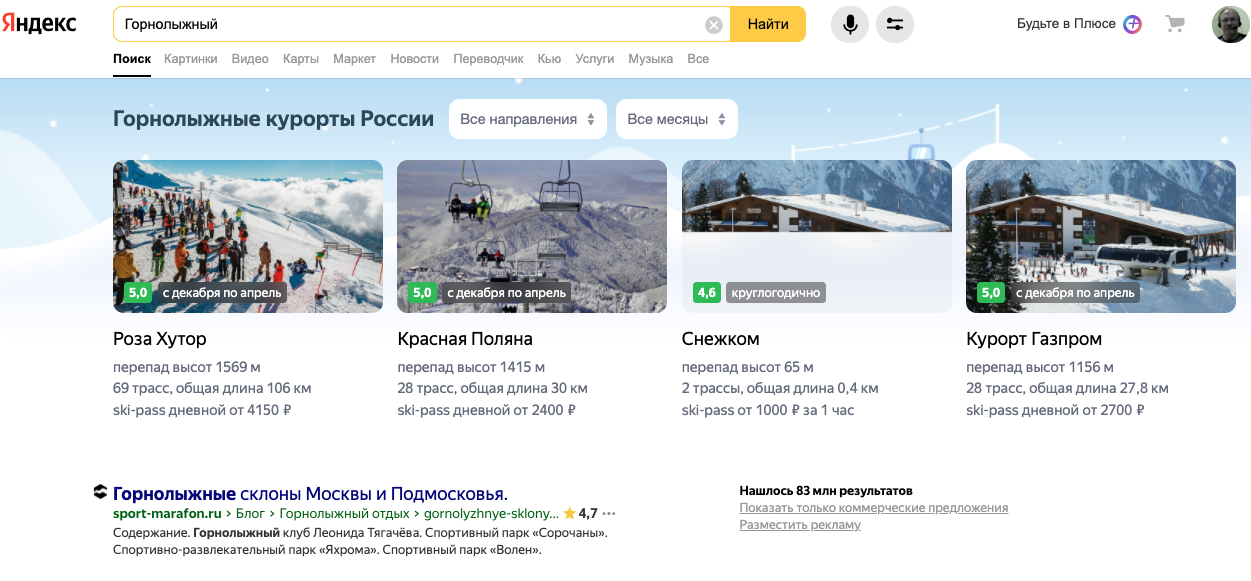This screenshot has height=581, width=1251.
Task: Click the sport-marafon.ru favicon icon
Action: 100,492
